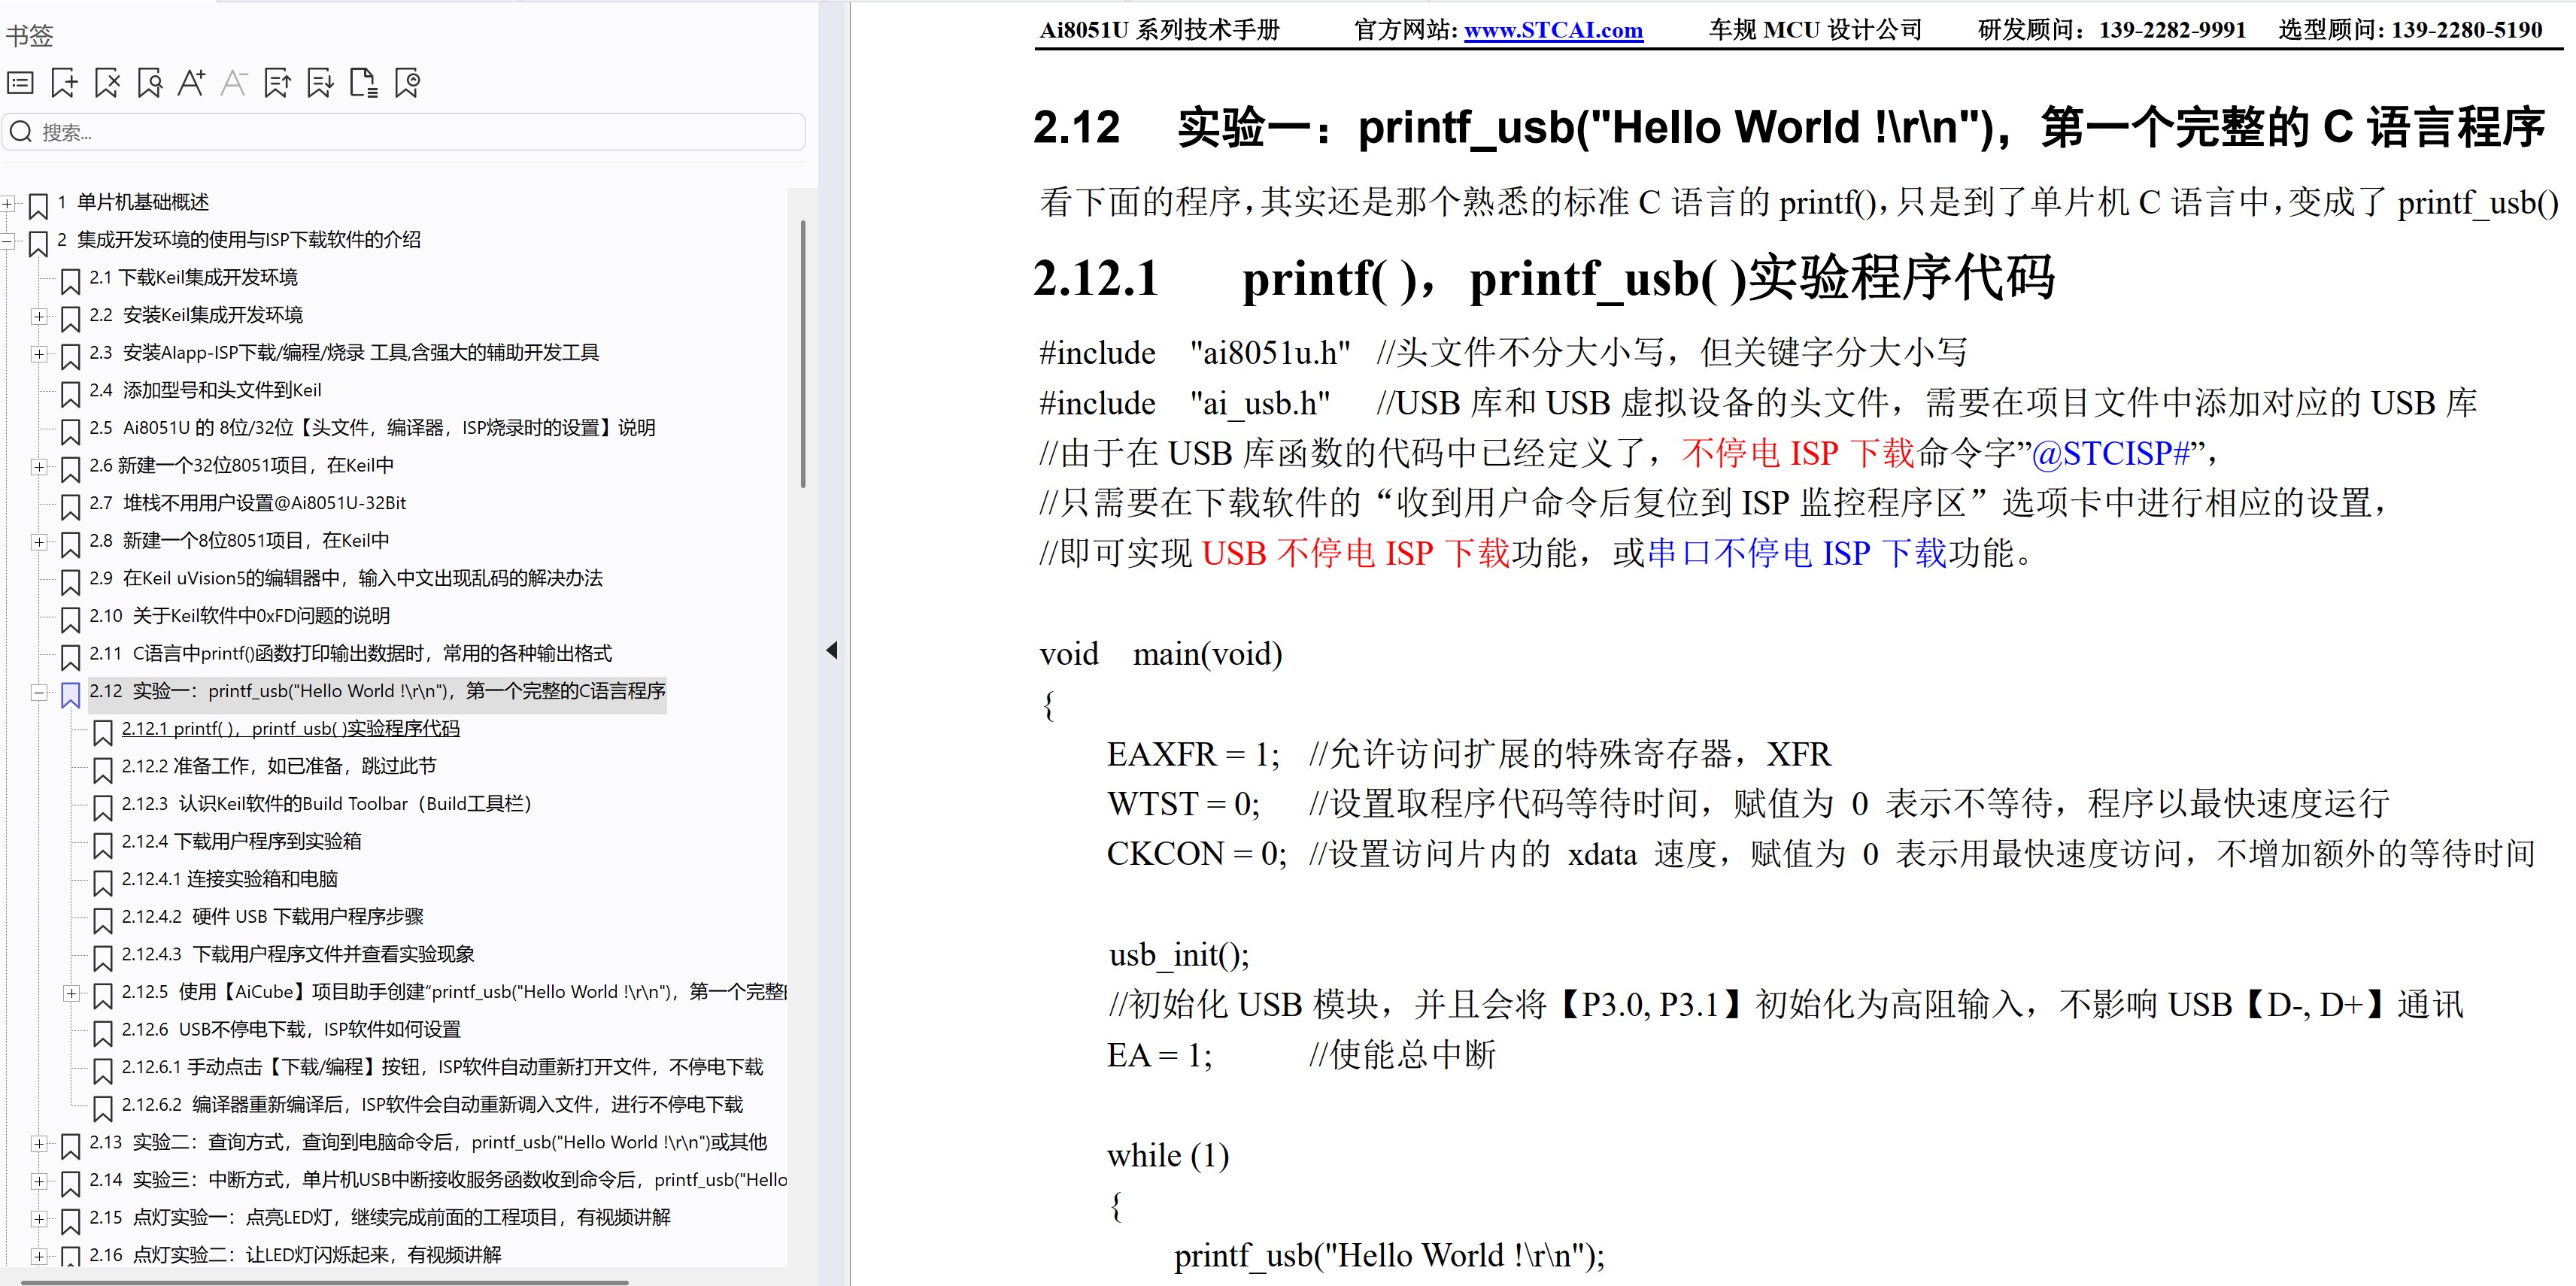Click the locate current bookmark icon
Viewport: 2576px width, 1286px height.
(407, 83)
